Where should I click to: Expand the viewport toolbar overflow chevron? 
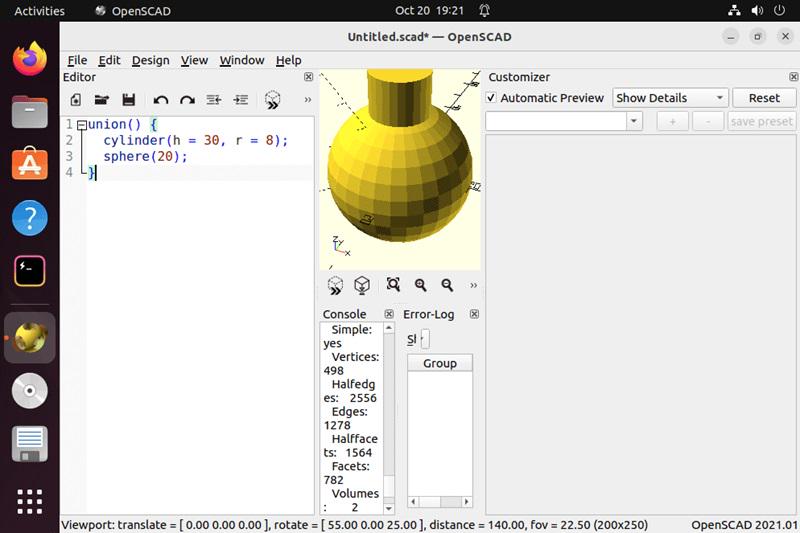(473, 285)
